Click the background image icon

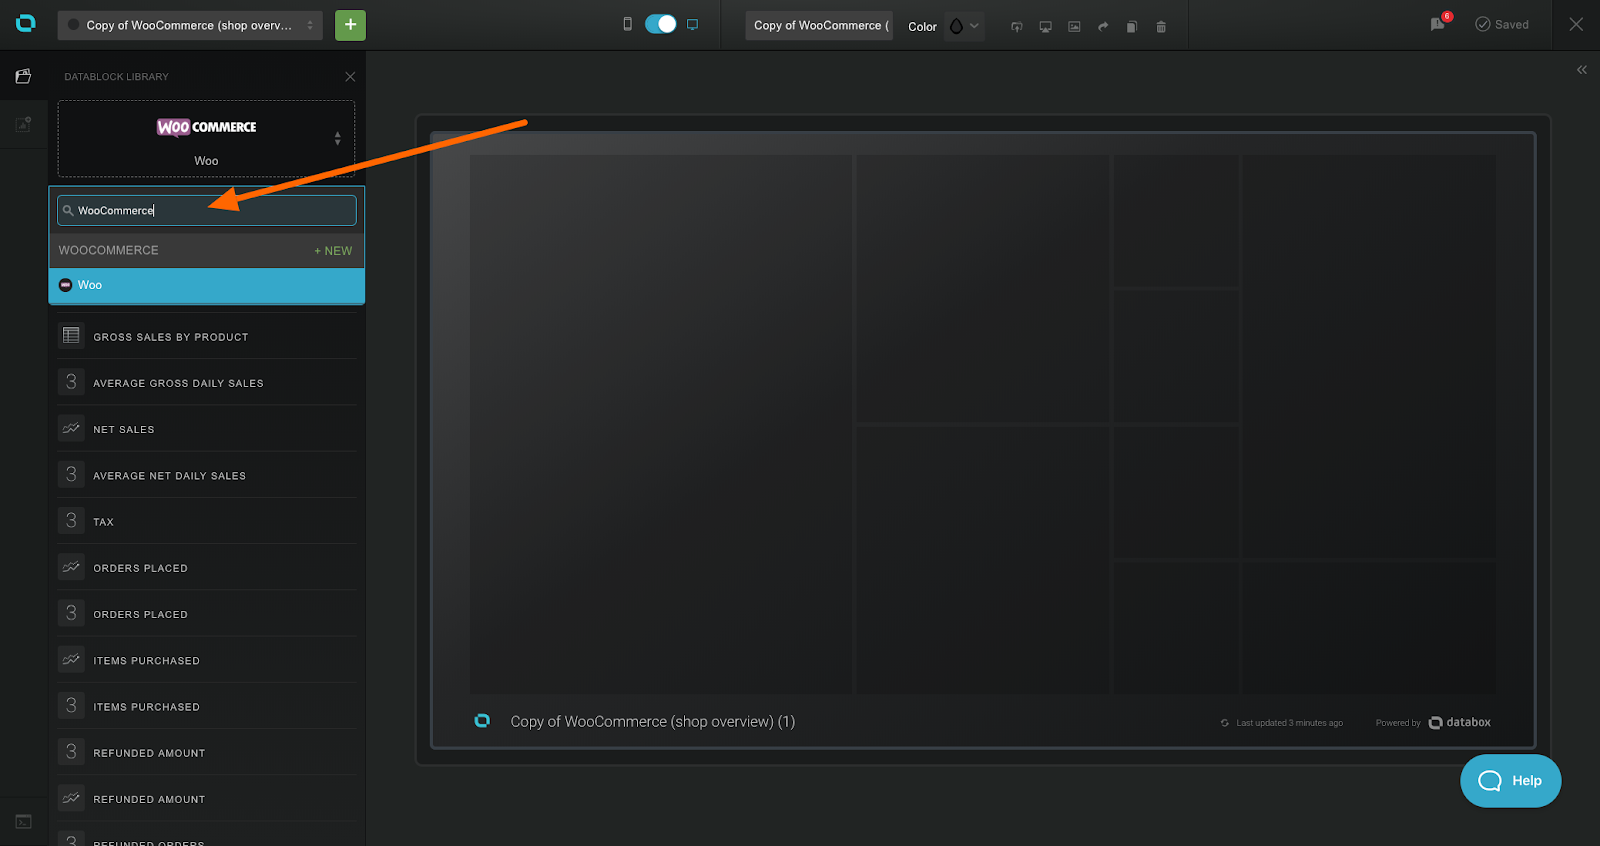[x=1074, y=27]
